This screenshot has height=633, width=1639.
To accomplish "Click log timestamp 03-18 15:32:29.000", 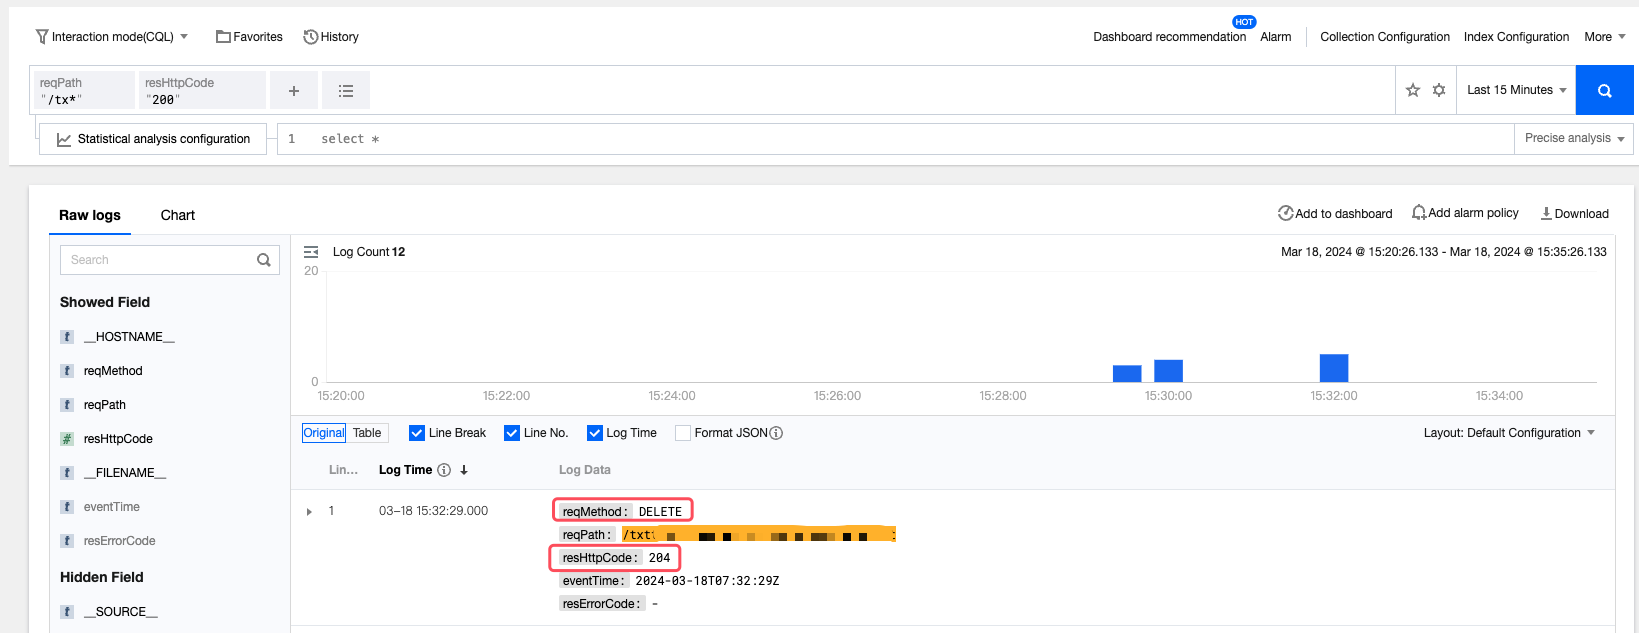I will point(433,511).
